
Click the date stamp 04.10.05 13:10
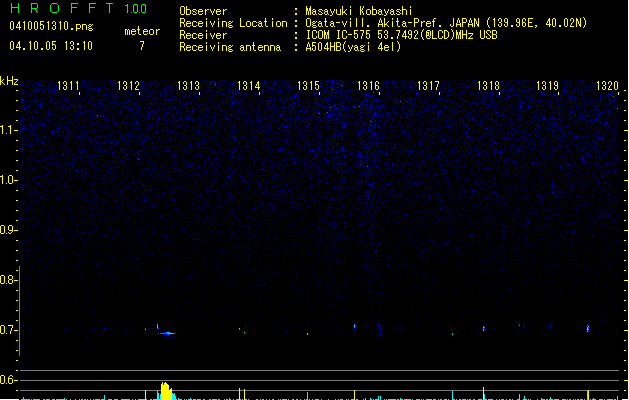(51, 46)
